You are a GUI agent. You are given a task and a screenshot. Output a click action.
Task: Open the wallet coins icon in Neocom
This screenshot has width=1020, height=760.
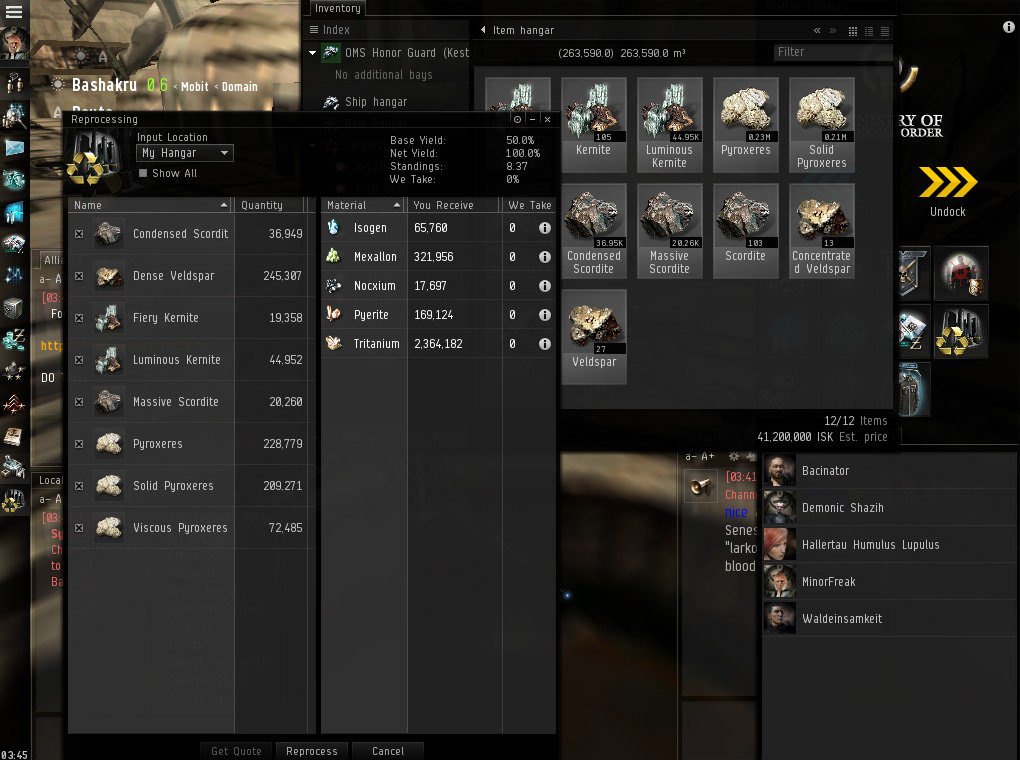tap(14, 340)
